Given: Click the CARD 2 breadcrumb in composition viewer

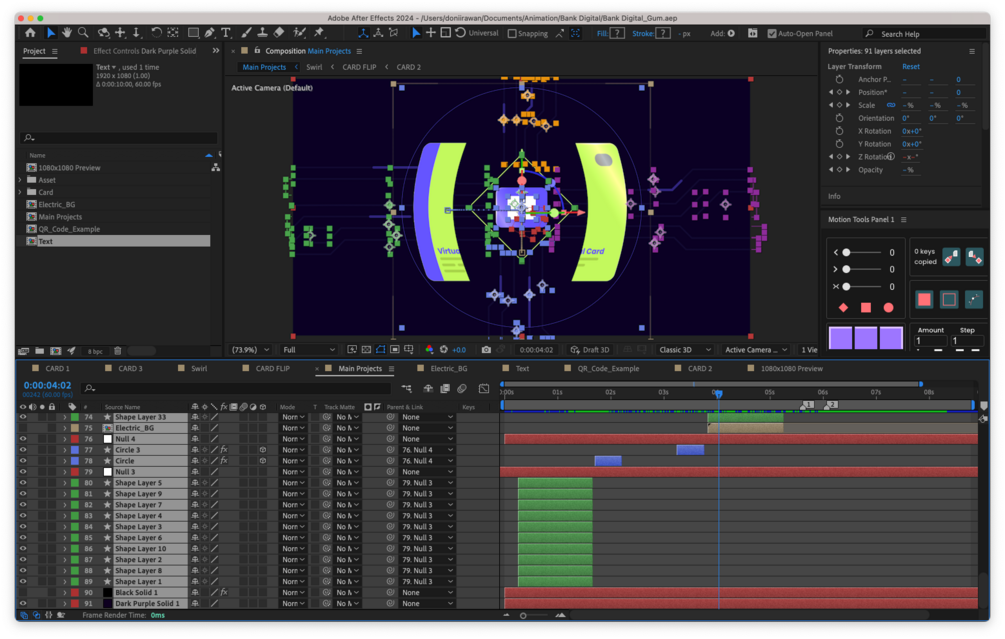Looking at the screenshot, I should (408, 67).
